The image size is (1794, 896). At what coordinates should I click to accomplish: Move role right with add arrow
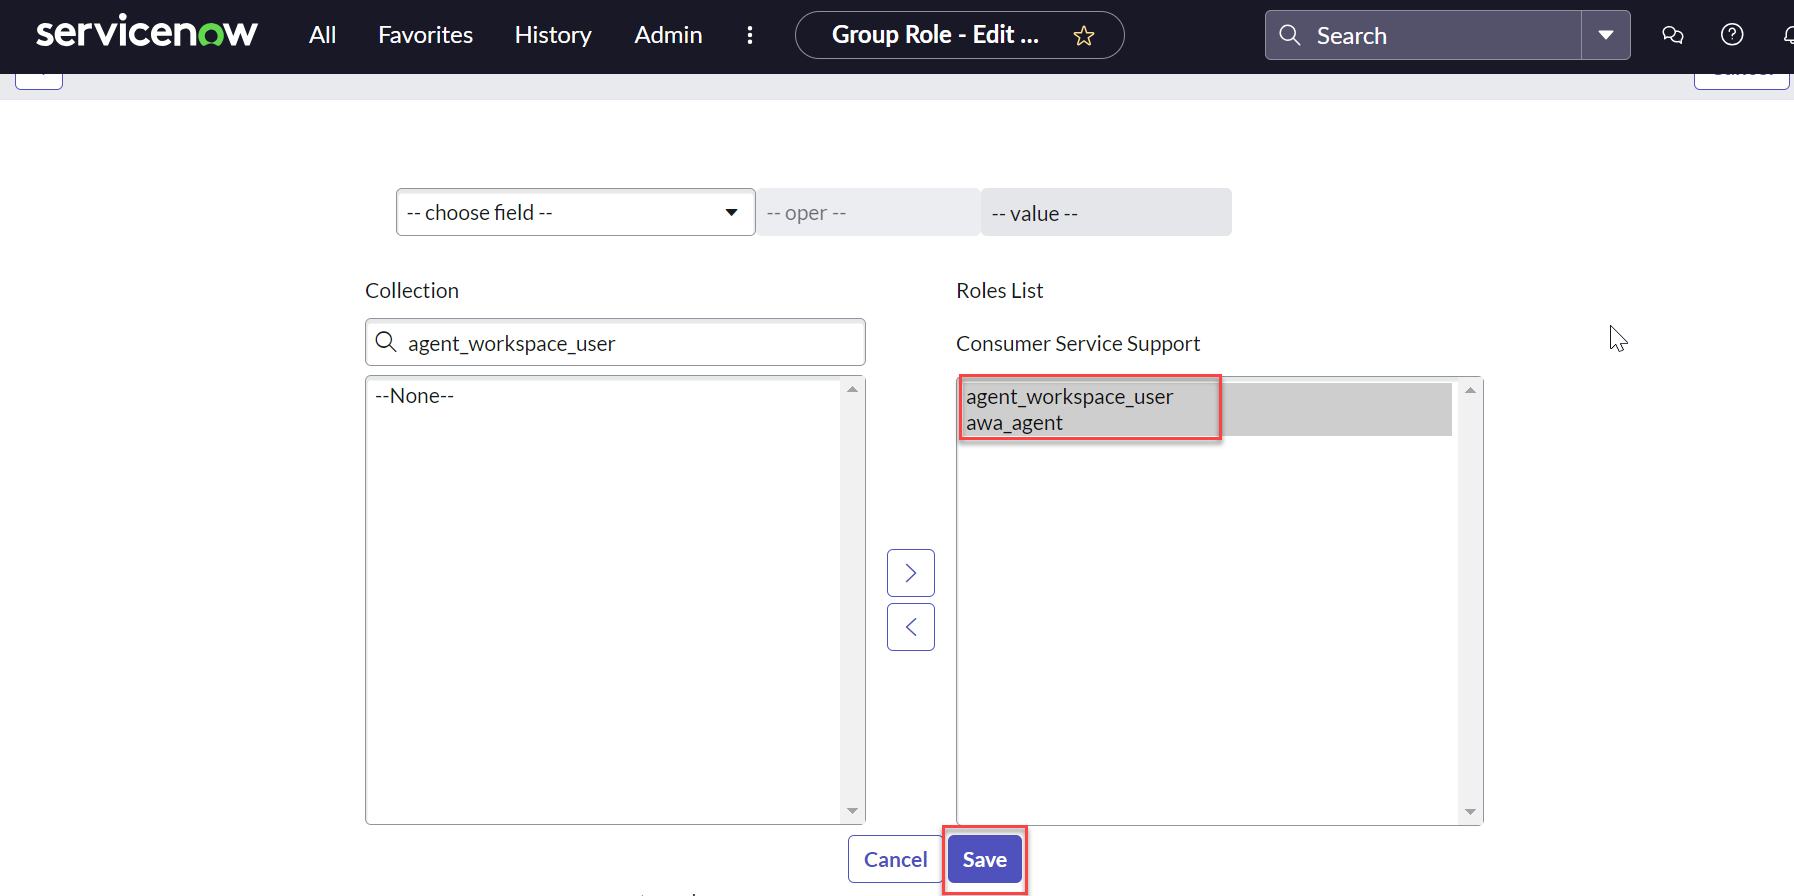[x=910, y=573]
